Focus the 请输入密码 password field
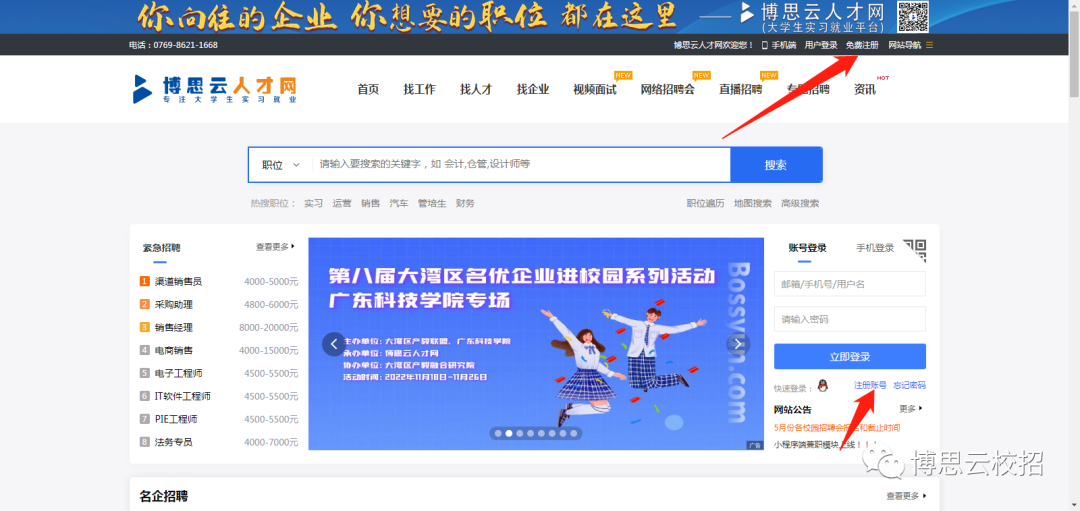Screen dimensions: 1080x511 tap(850, 319)
